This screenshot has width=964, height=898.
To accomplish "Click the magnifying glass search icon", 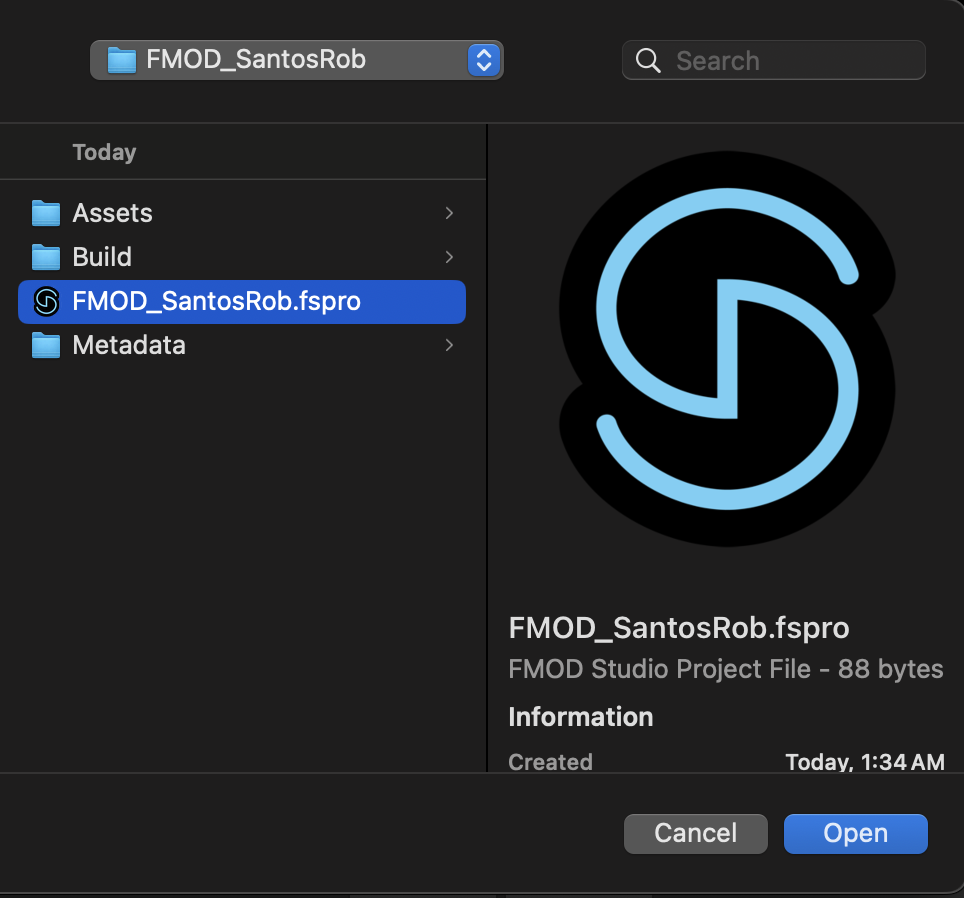I will point(648,61).
